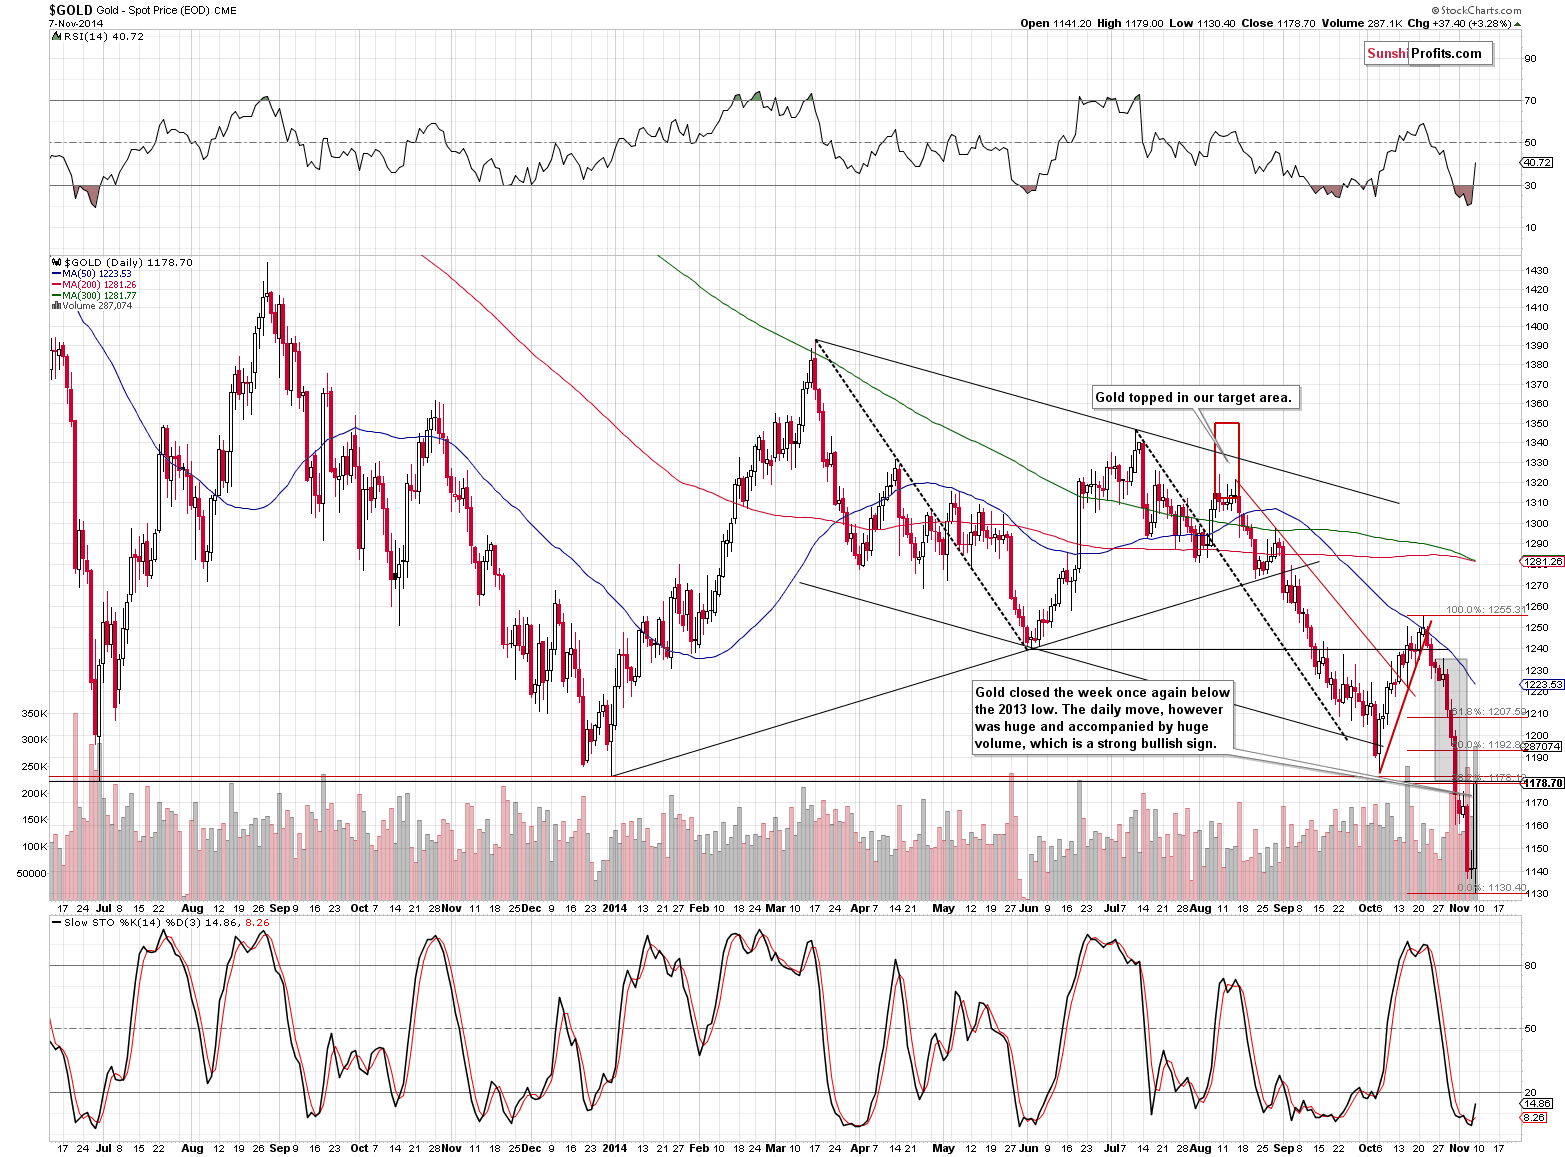Click the 1178.70 last price tag
This screenshot has width=1565, height=1157.
tap(1541, 783)
